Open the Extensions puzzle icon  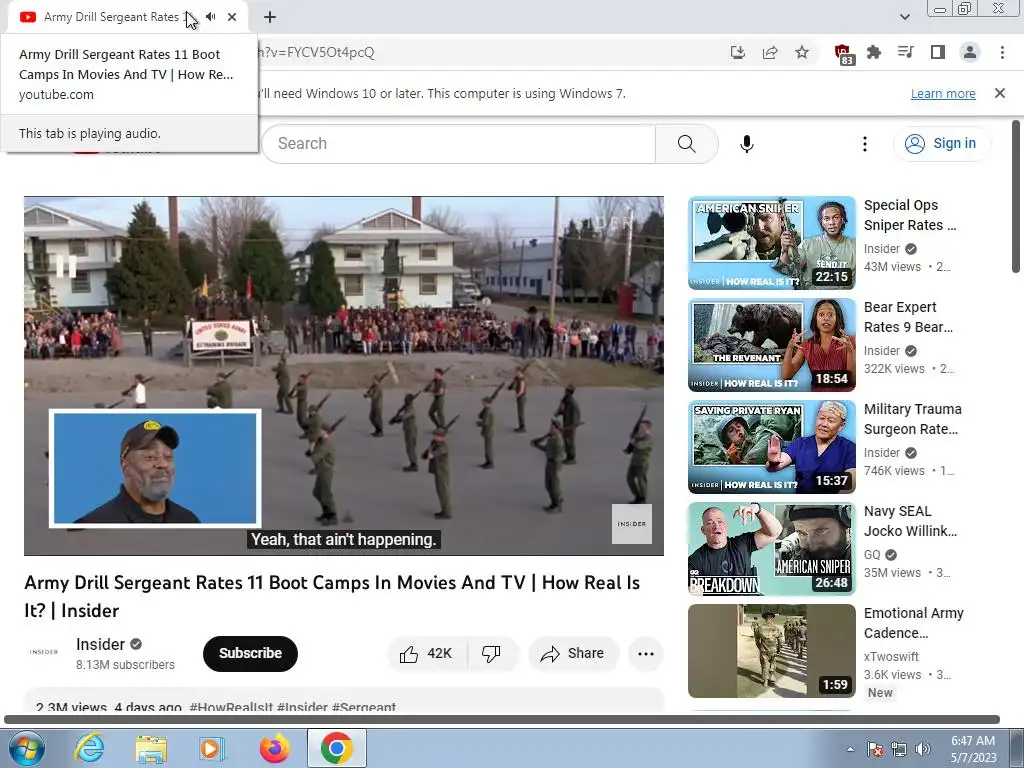[x=874, y=52]
